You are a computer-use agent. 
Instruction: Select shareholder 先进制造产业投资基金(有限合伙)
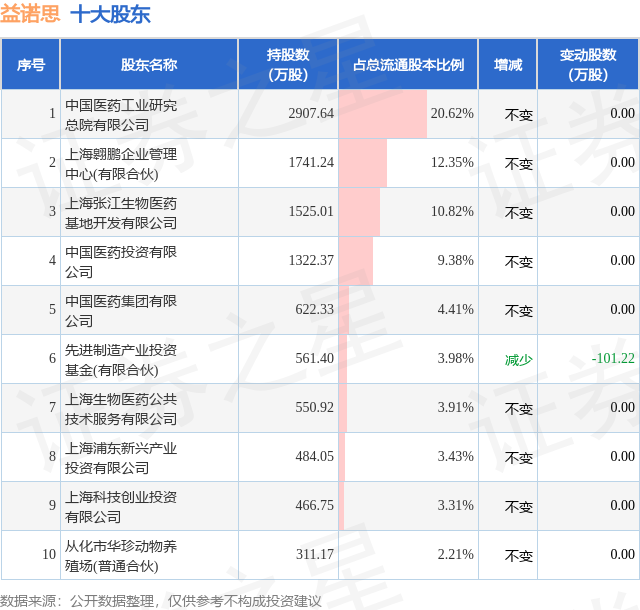(x=121, y=360)
